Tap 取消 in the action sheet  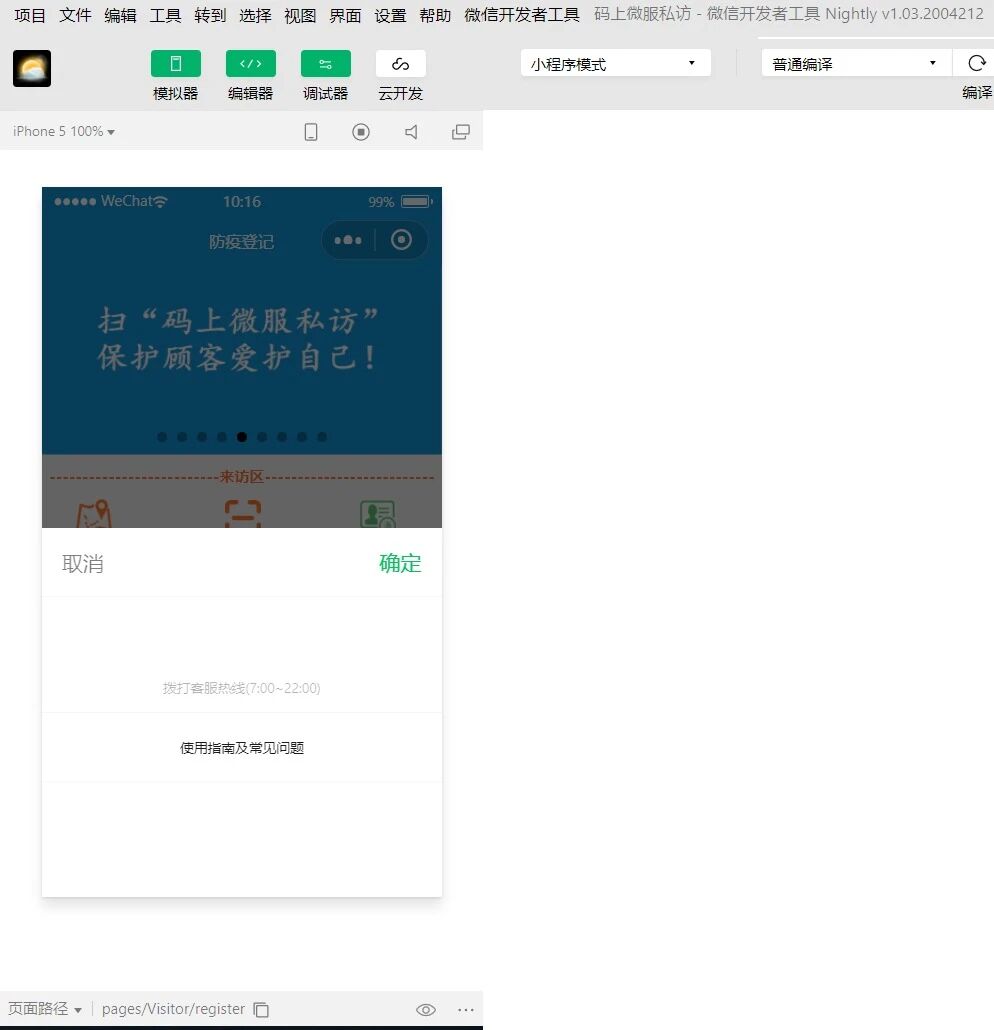tap(83, 564)
